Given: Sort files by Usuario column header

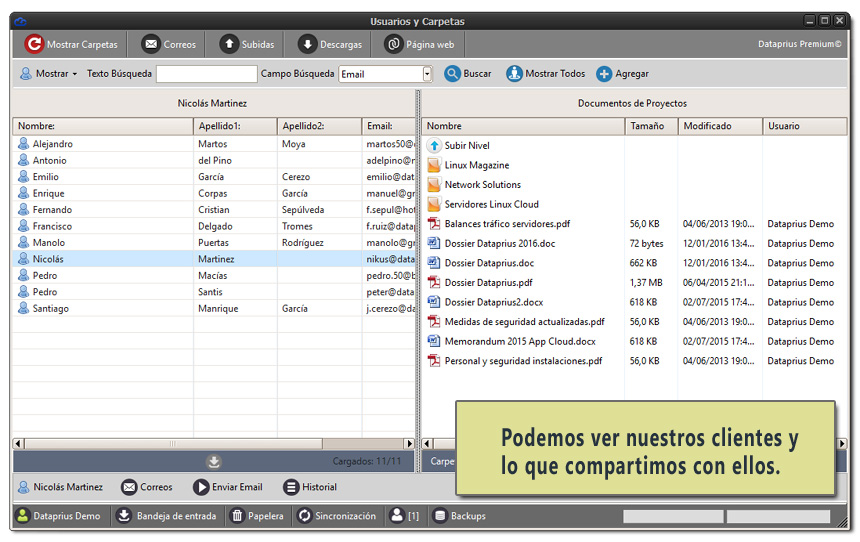Looking at the screenshot, I should [805, 126].
